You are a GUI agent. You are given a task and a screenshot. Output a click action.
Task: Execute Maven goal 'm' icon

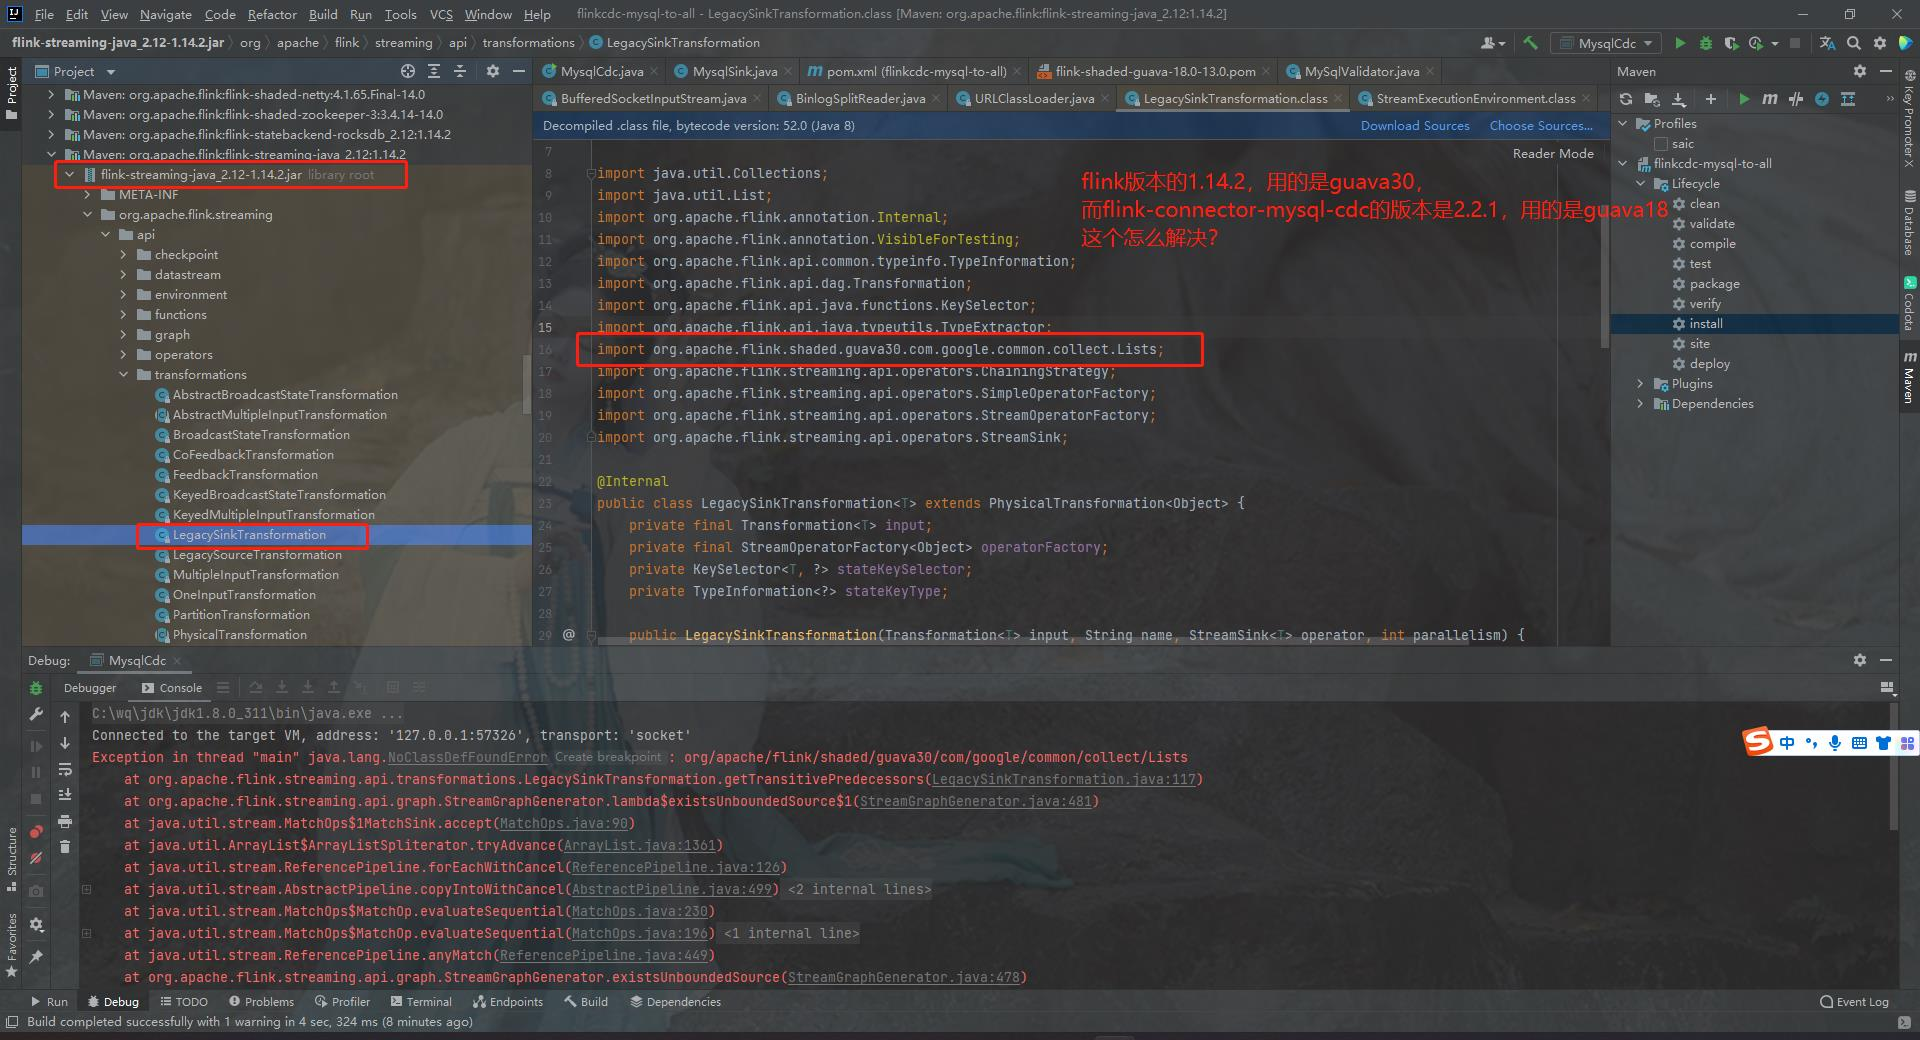click(1769, 99)
